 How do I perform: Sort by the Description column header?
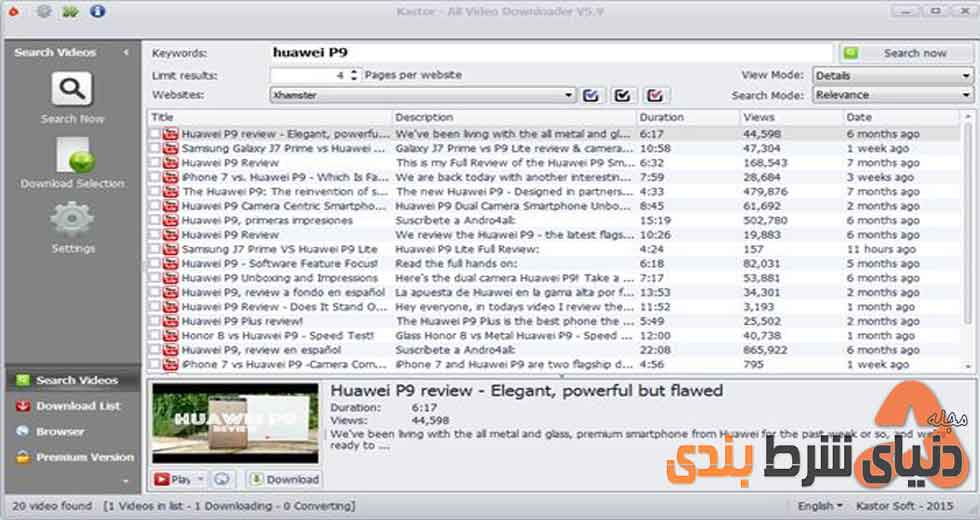(x=514, y=117)
